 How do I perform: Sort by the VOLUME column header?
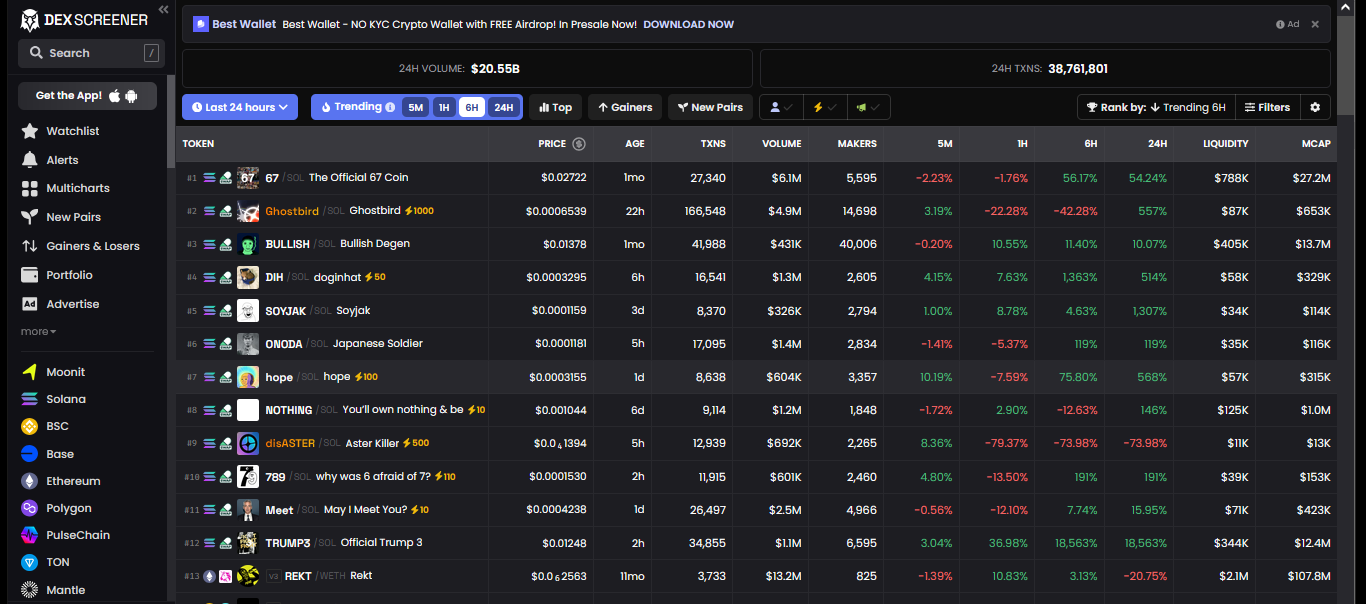tap(781, 144)
